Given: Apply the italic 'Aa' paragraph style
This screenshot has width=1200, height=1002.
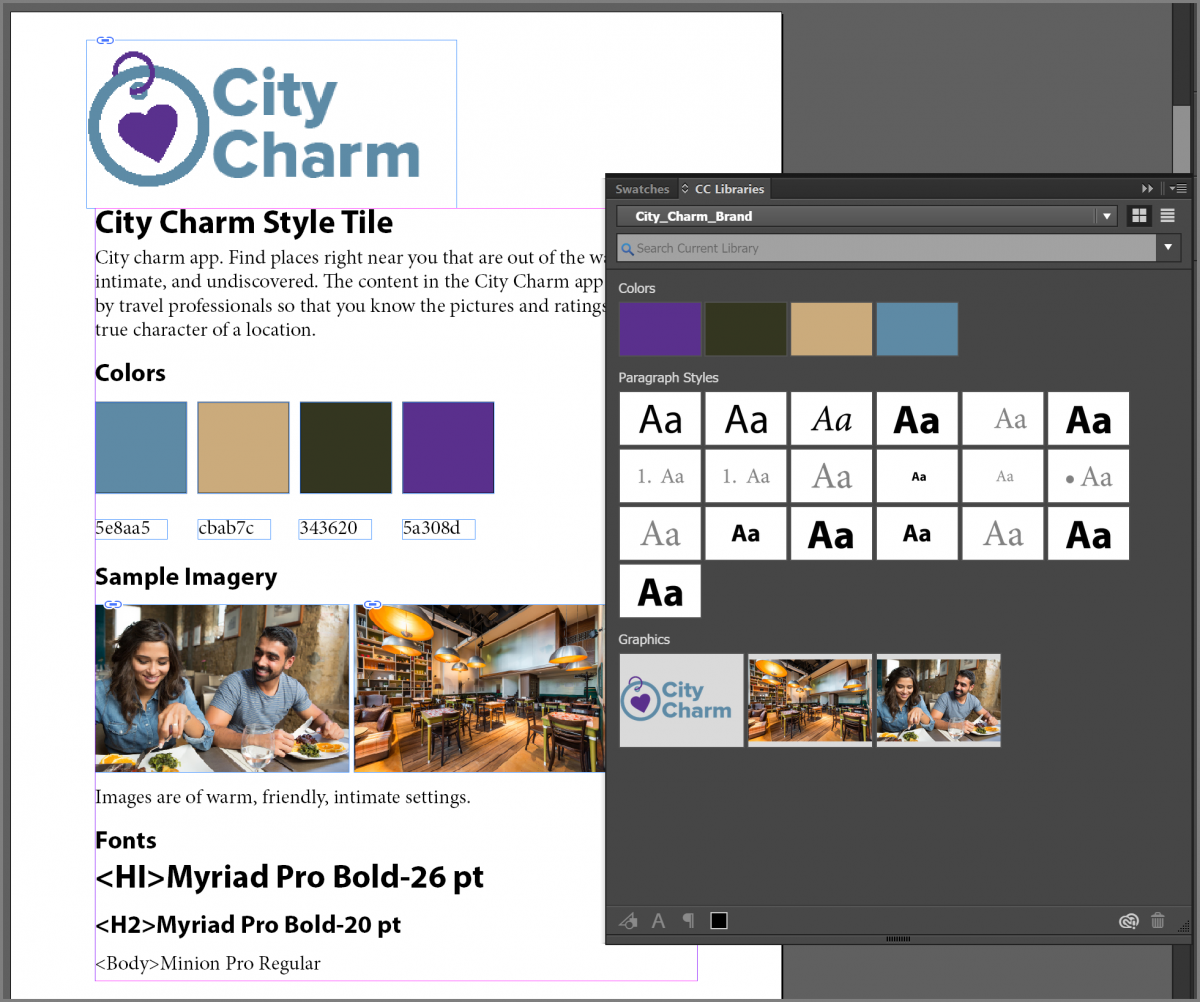Looking at the screenshot, I should point(832,419).
